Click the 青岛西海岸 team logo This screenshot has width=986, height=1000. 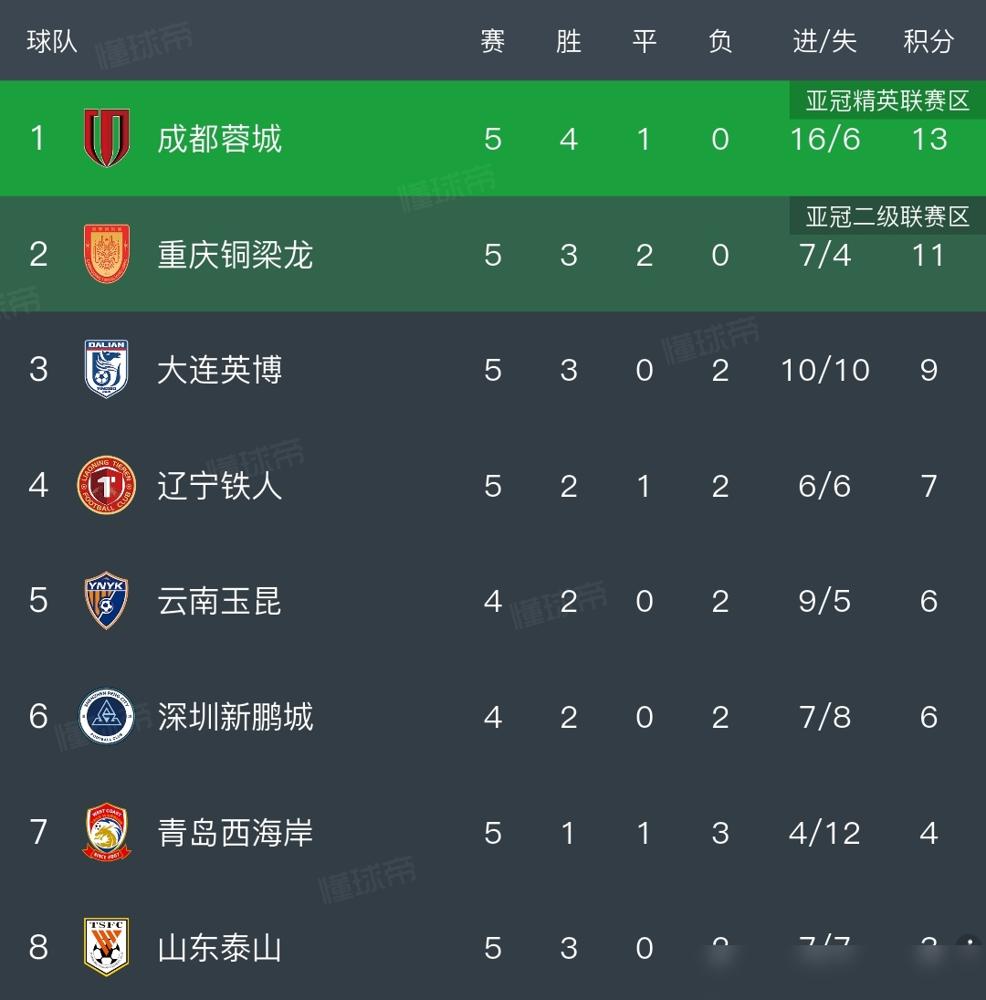point(106,832)
